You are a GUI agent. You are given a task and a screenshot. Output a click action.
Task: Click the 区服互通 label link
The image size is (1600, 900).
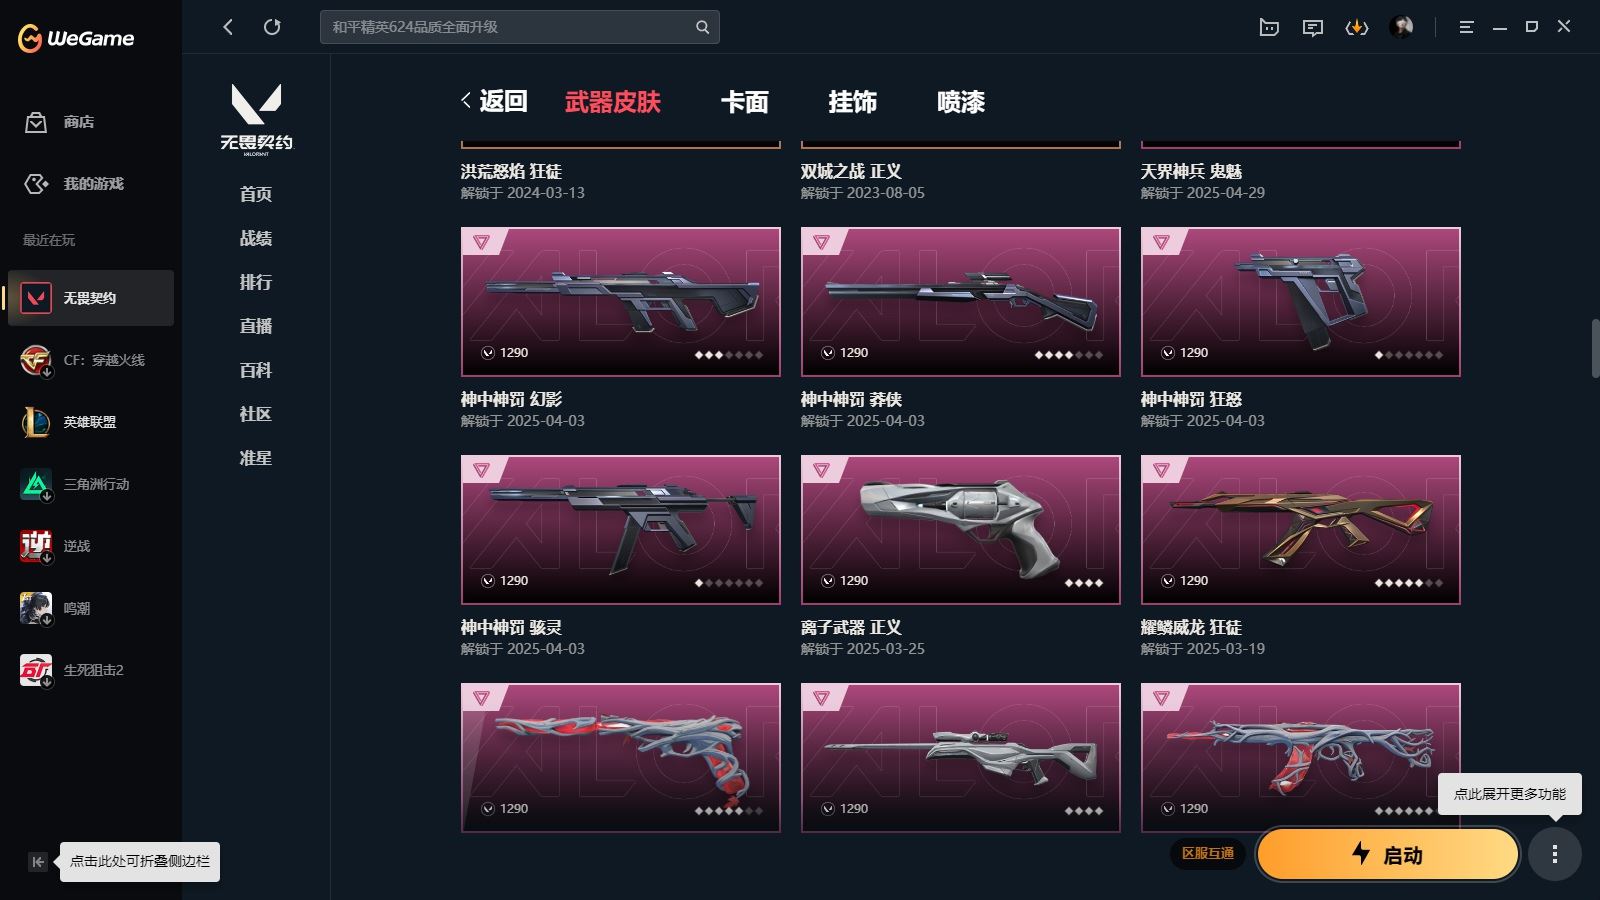1208,853
